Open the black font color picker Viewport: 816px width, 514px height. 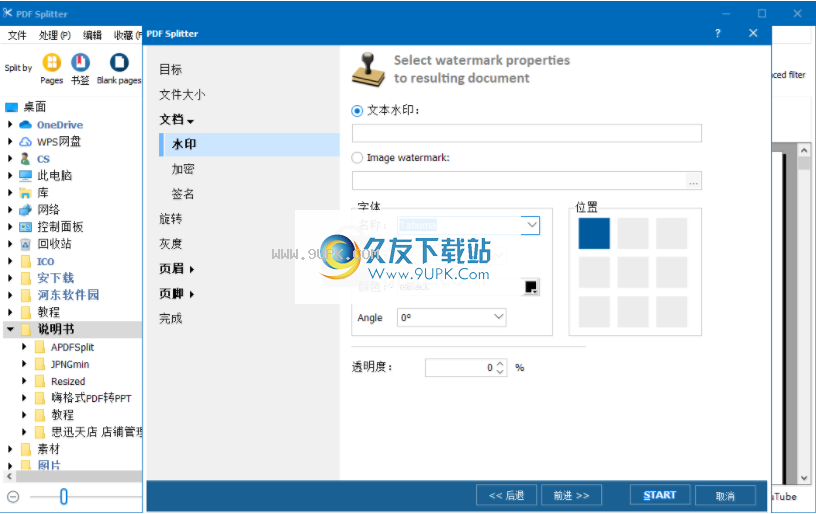(x=531, y=287)
